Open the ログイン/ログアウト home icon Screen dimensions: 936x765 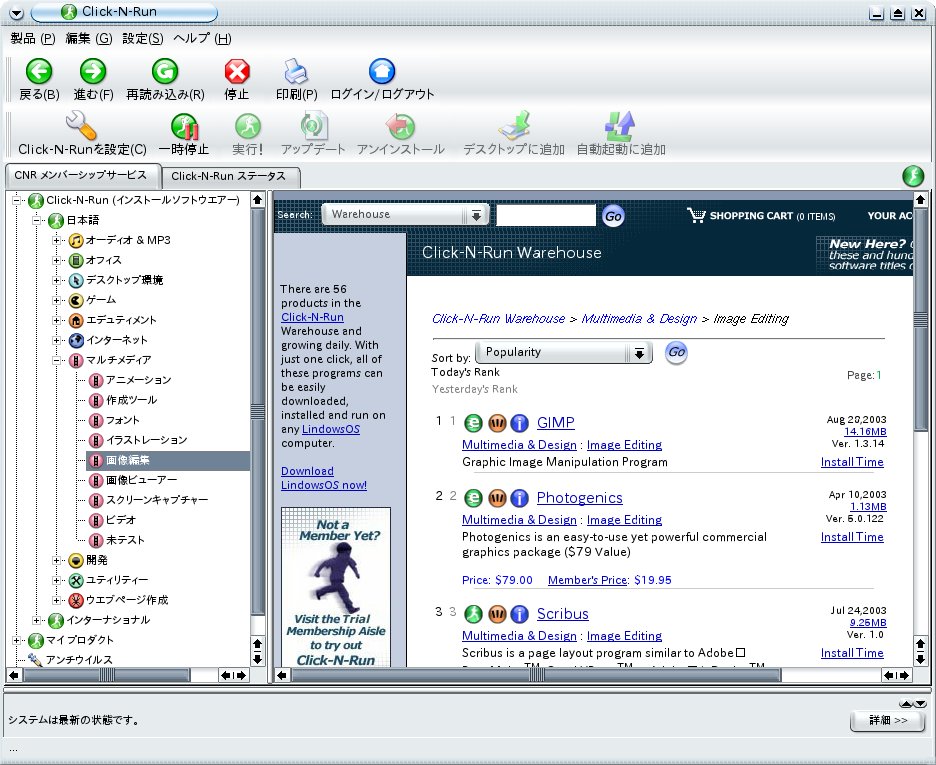tap(382, 72)
